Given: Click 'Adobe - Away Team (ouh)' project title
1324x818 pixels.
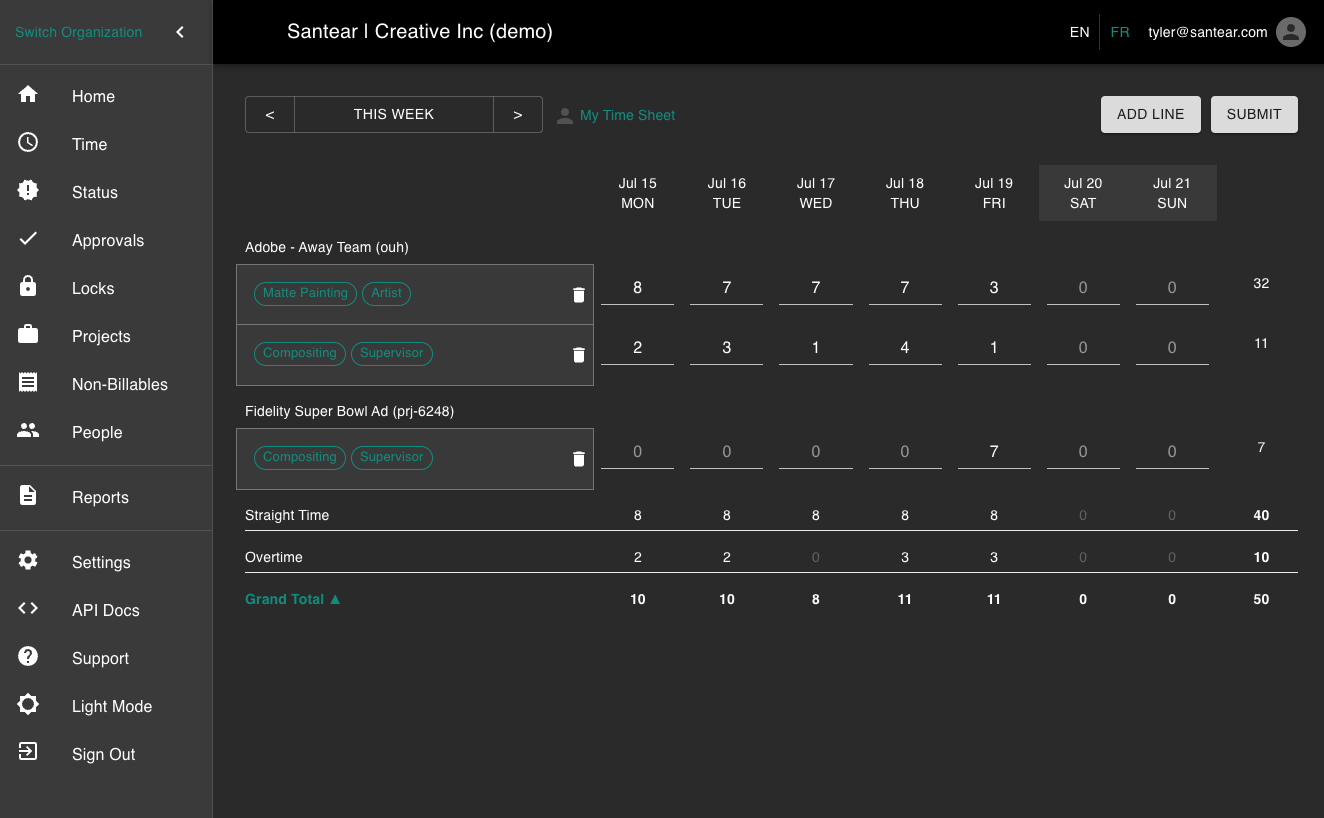Looking at the screenshot, I should pyautogui.click(x=327, y=247).
